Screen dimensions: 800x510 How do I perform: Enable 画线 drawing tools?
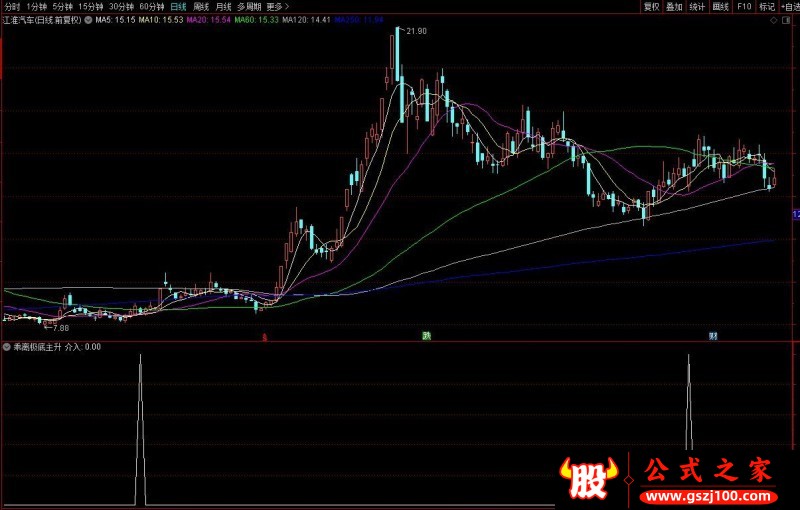click(x=718, y=6)
